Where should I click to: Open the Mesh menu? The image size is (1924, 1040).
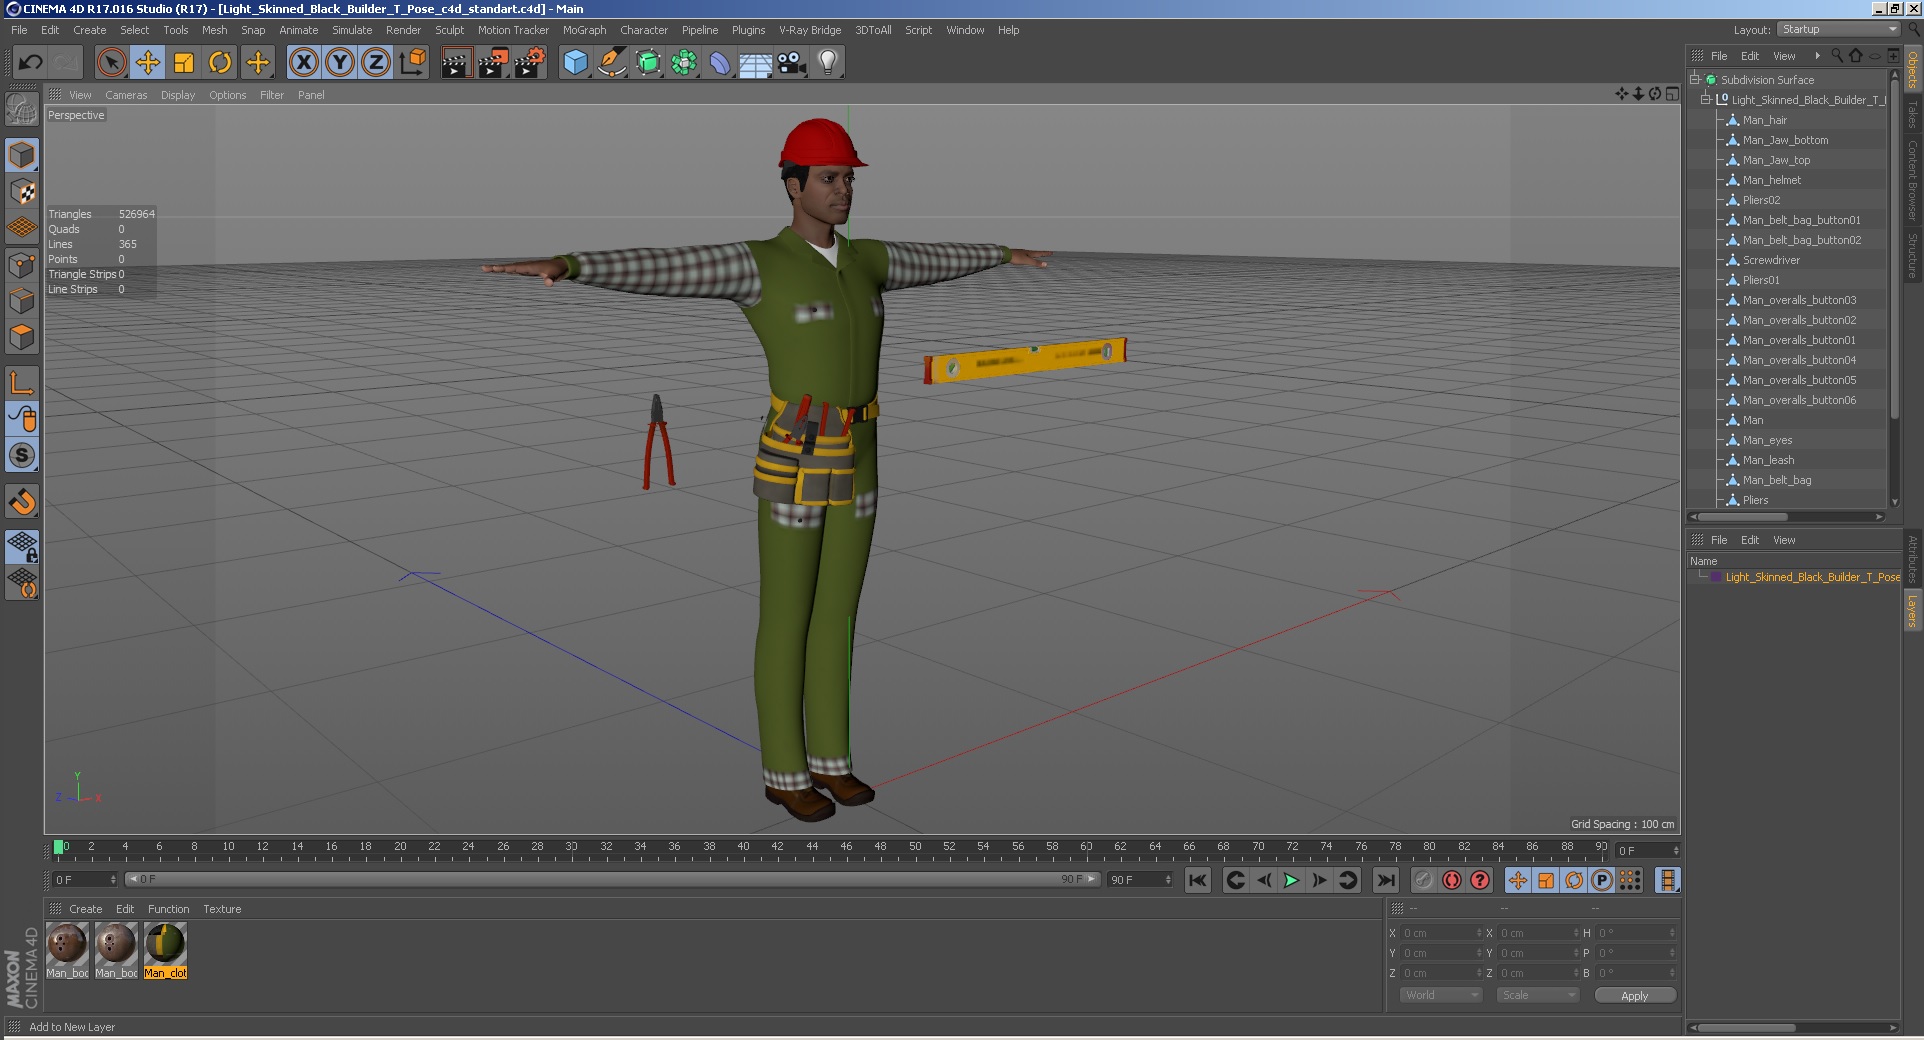click(x=214, y=30)
